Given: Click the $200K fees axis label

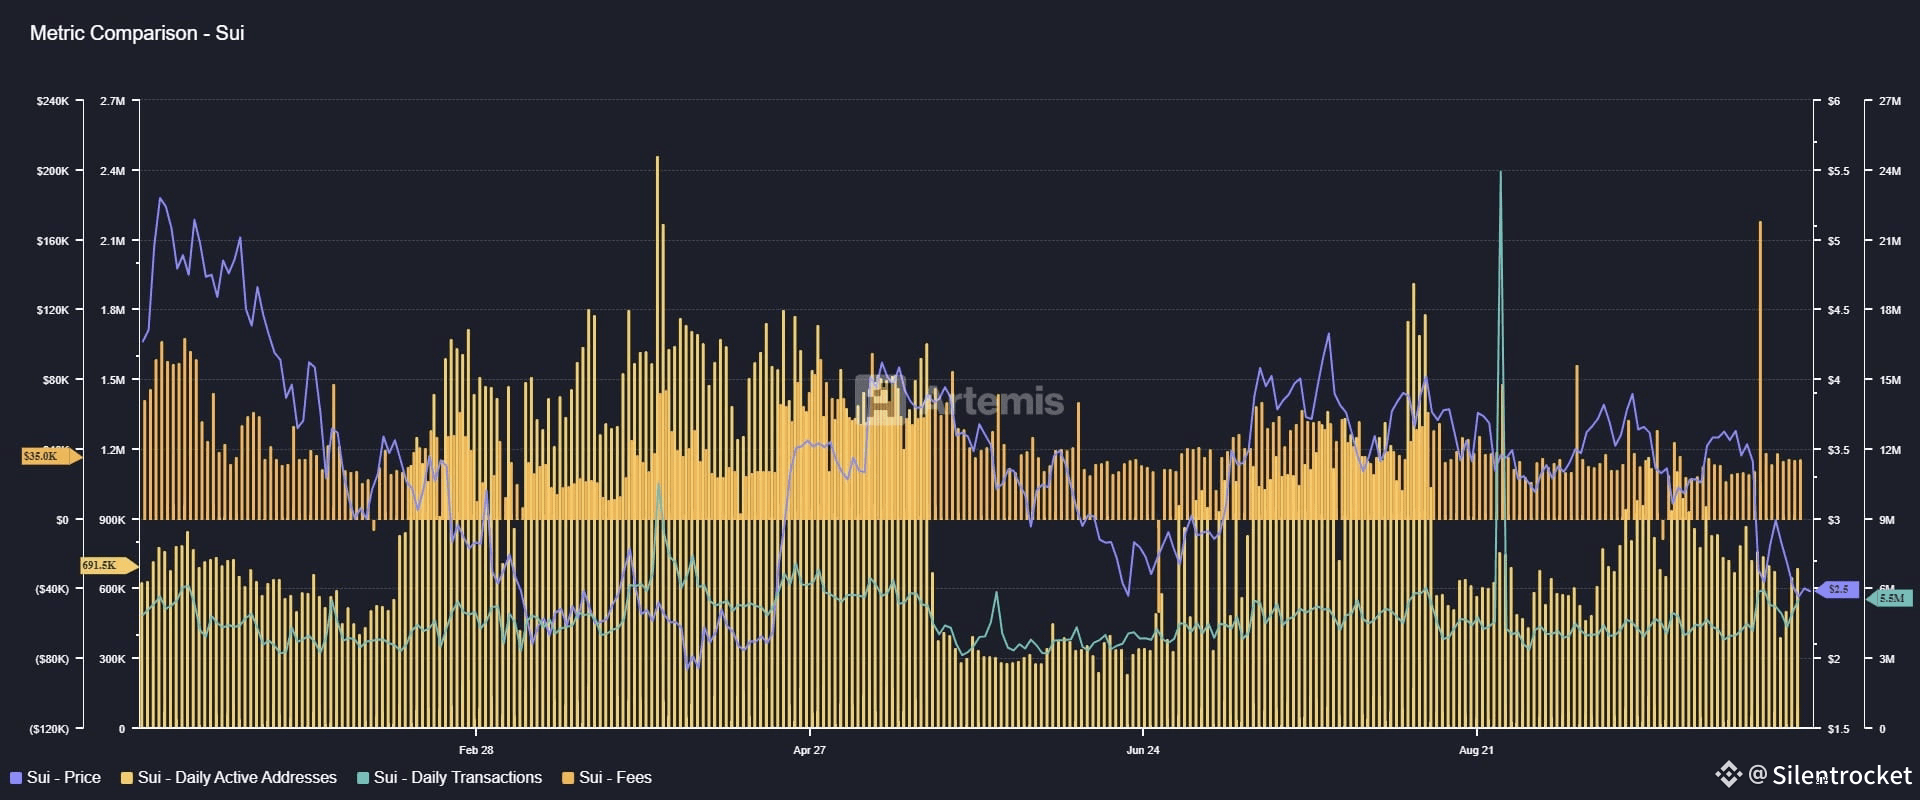Looking at the screenshot, I should click(x=53, y=171).
